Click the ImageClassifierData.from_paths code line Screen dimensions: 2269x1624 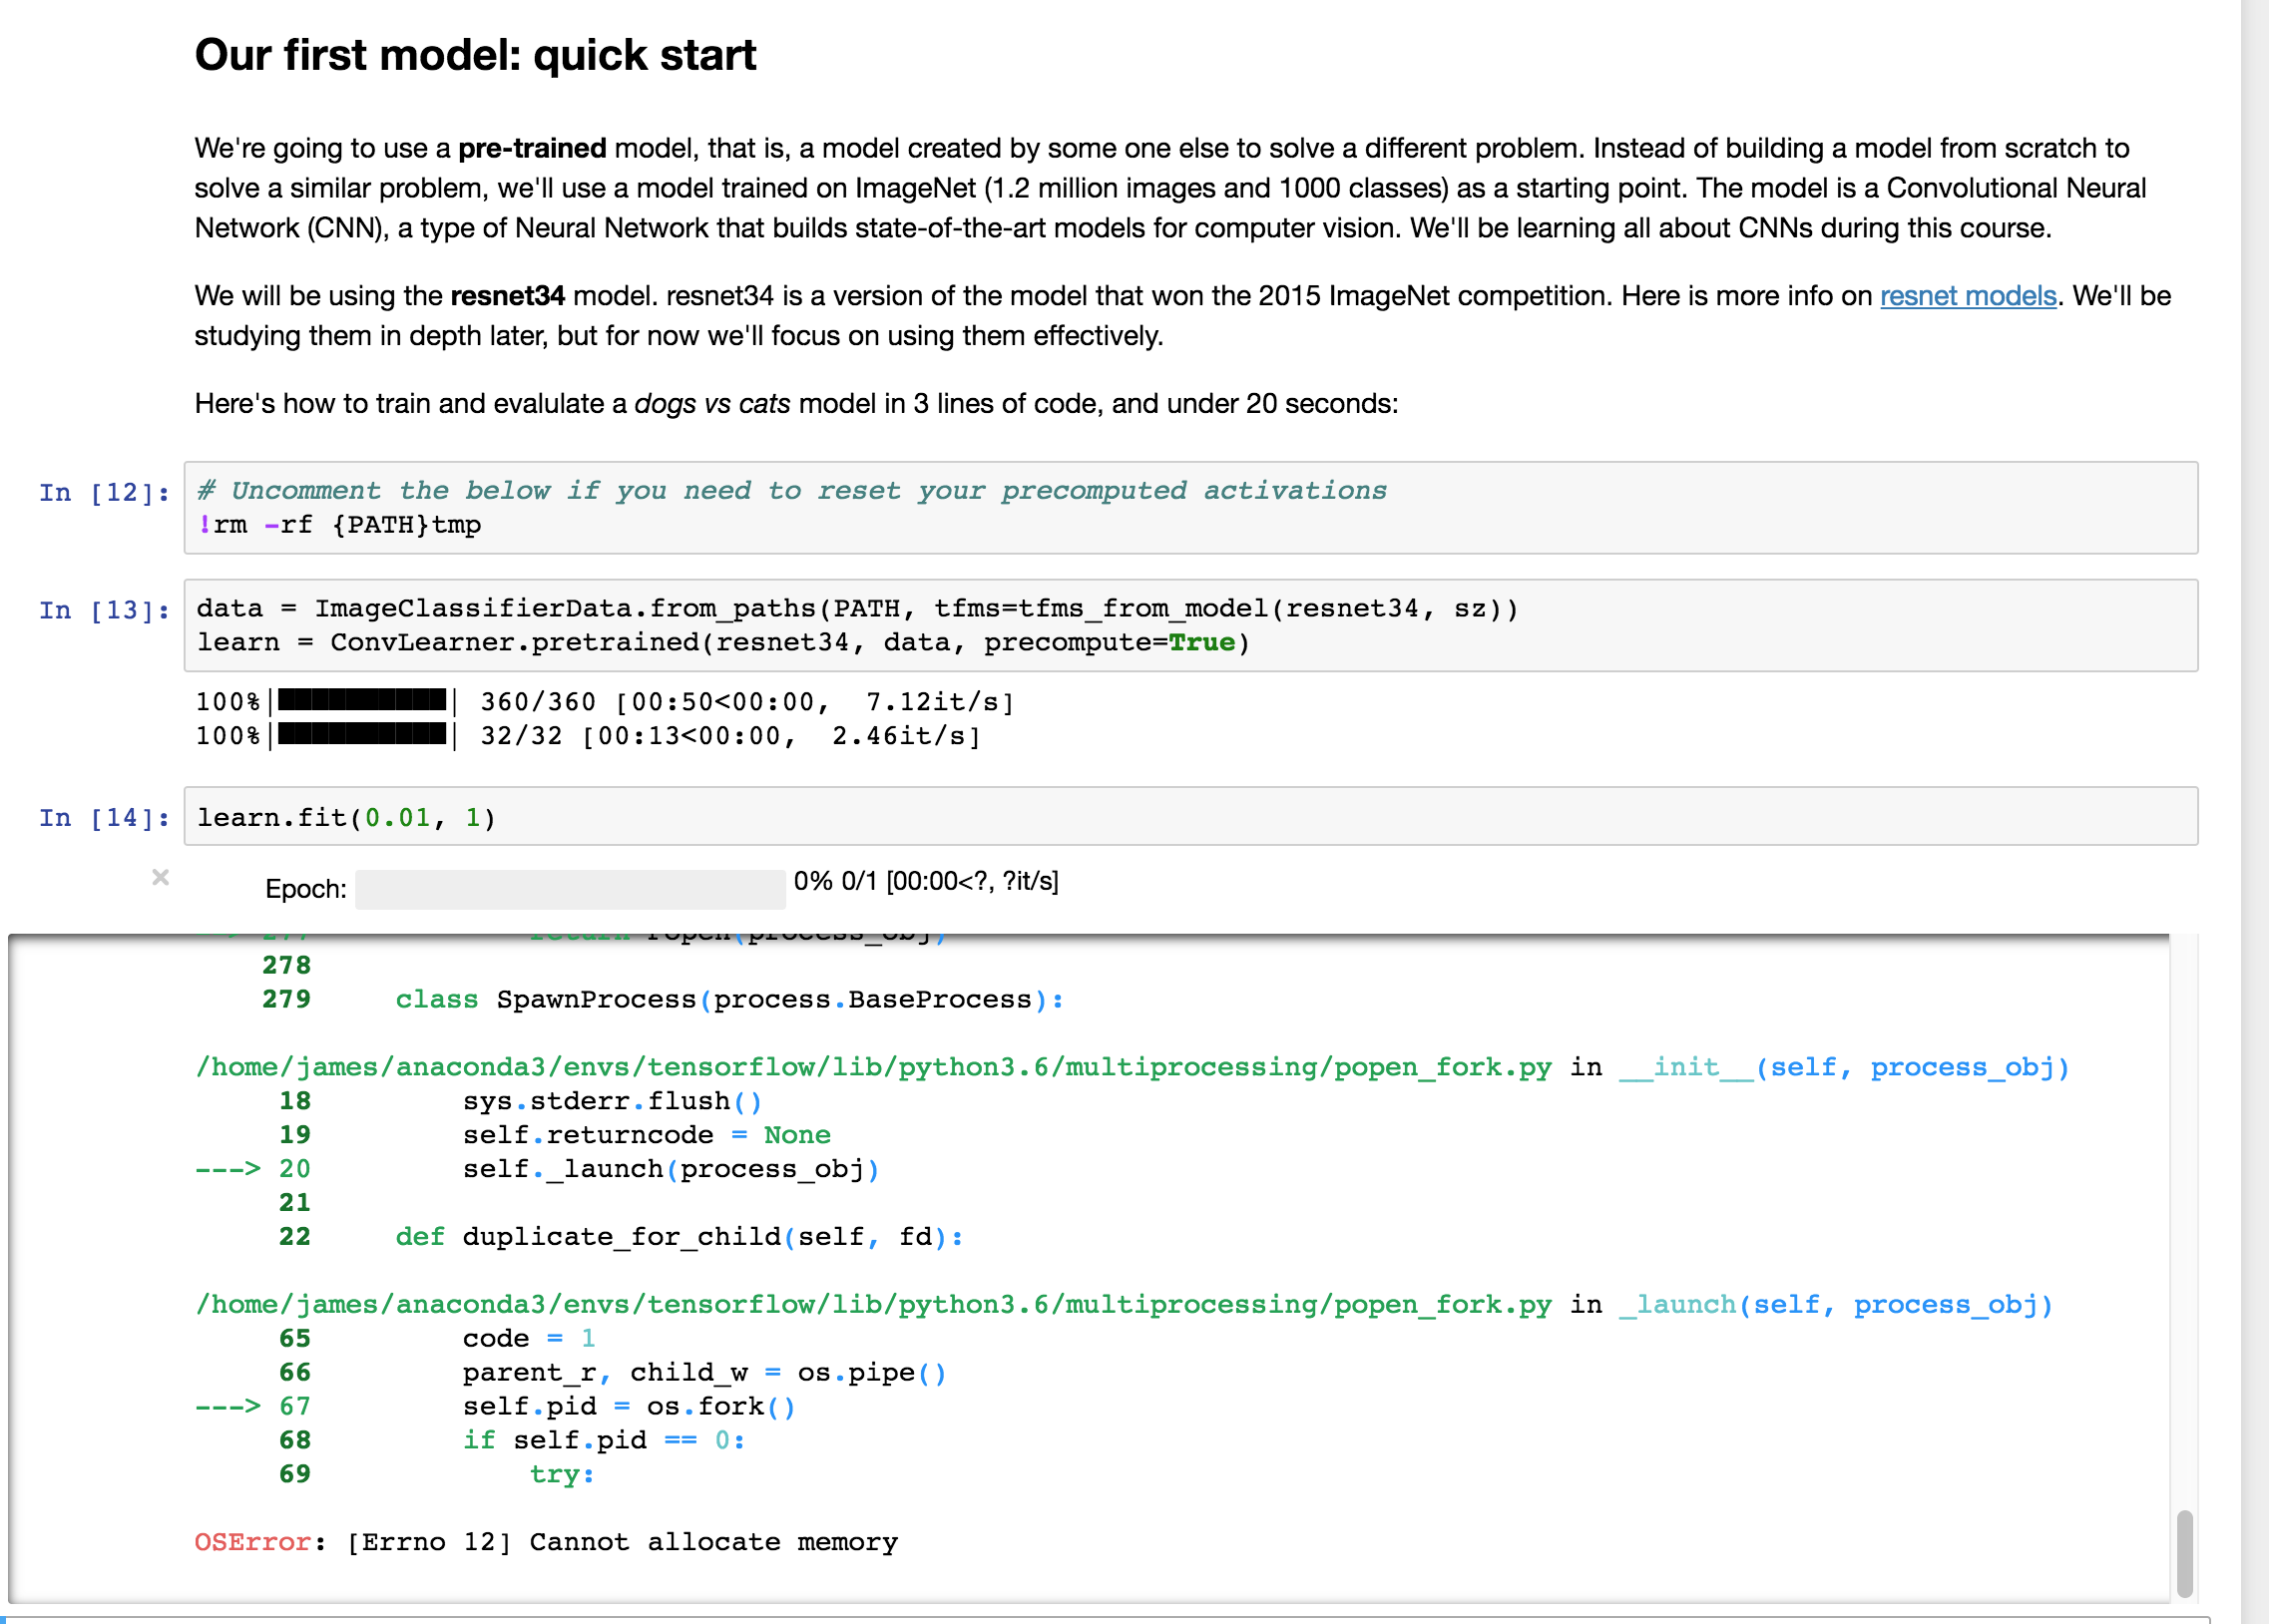click(x=856, y=609)
